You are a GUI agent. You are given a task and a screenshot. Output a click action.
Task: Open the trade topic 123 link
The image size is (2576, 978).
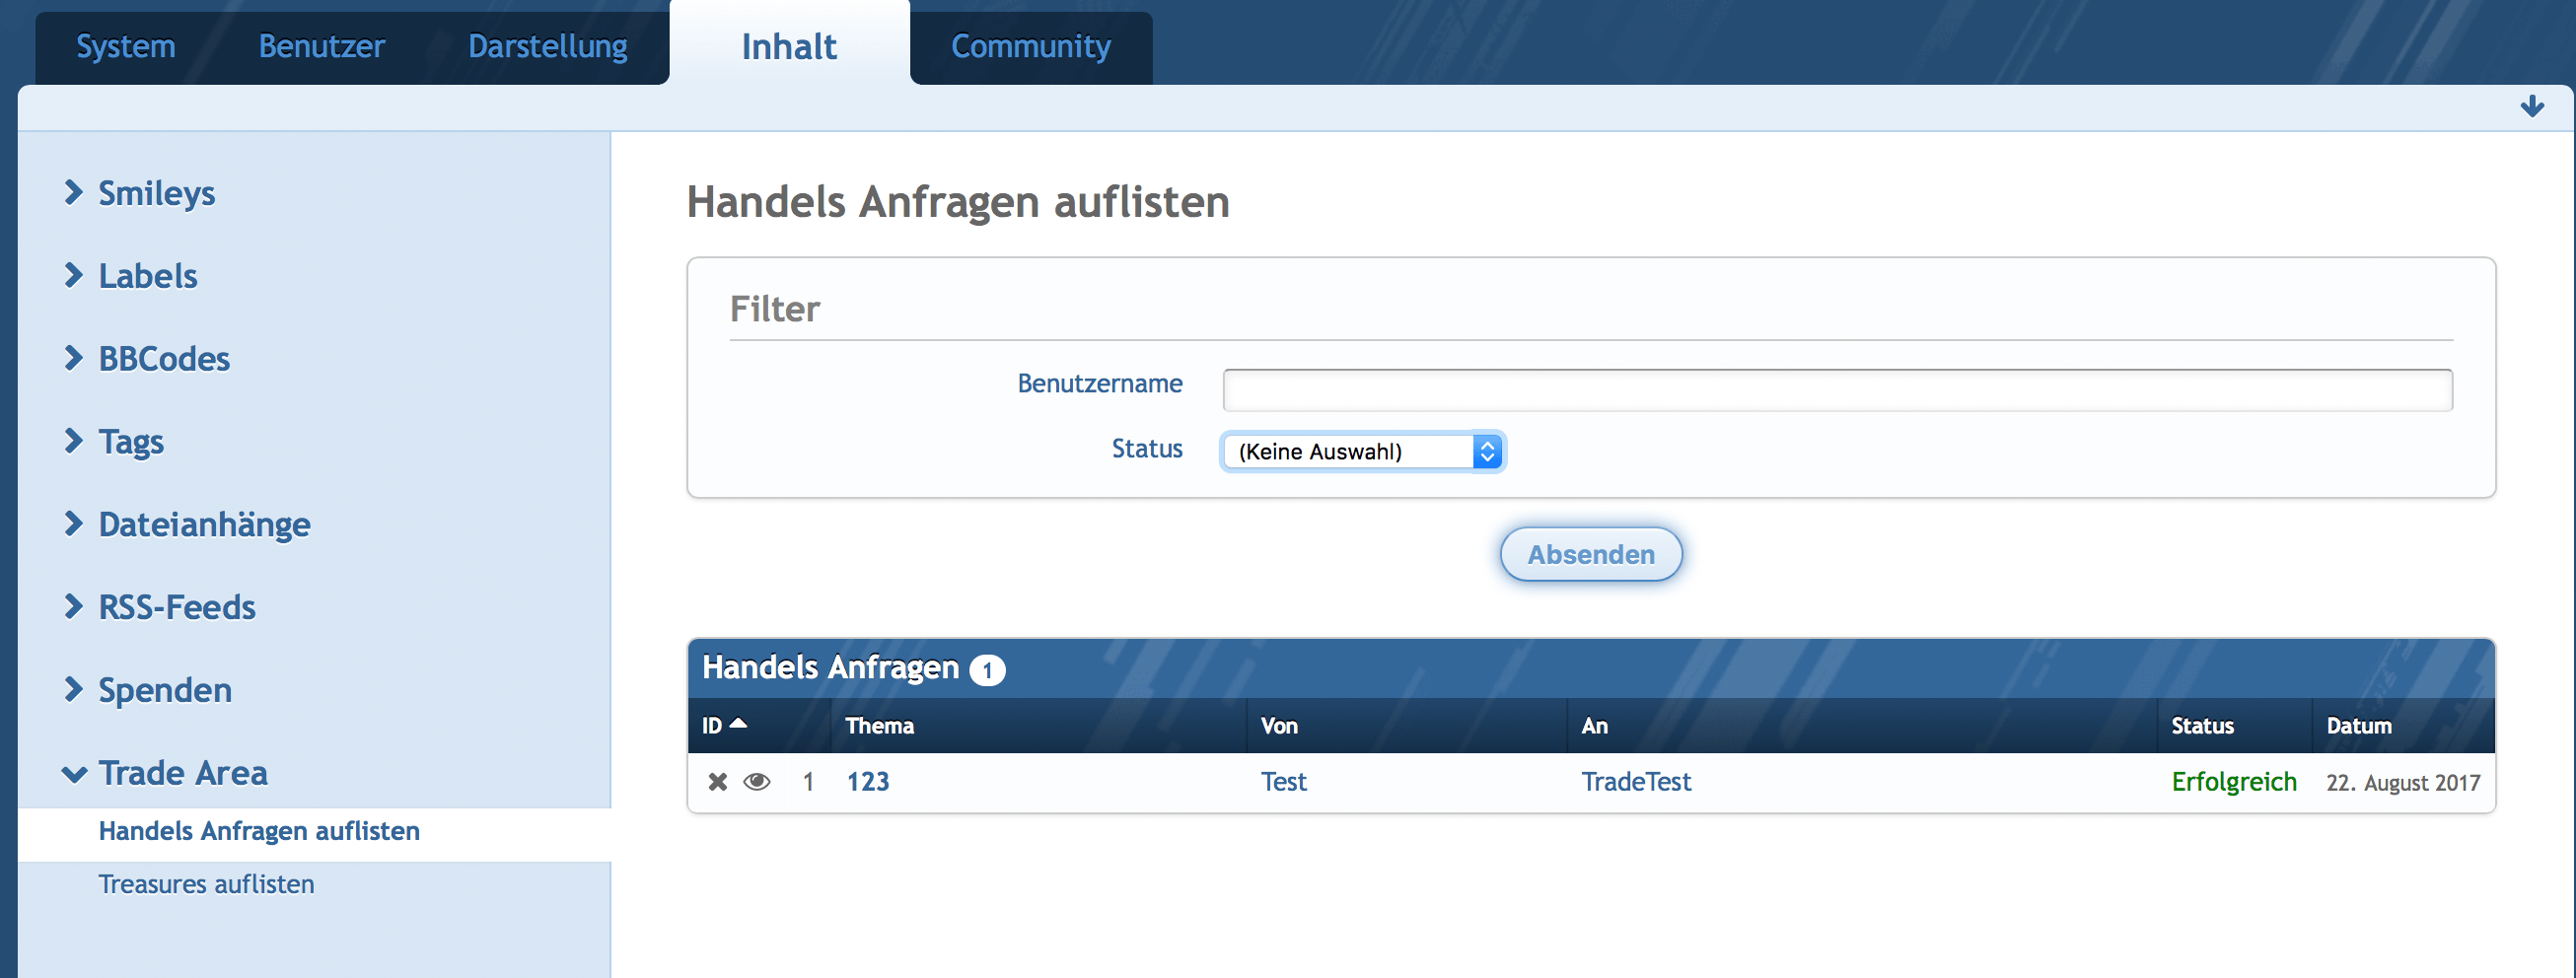(x=868, y=782)
